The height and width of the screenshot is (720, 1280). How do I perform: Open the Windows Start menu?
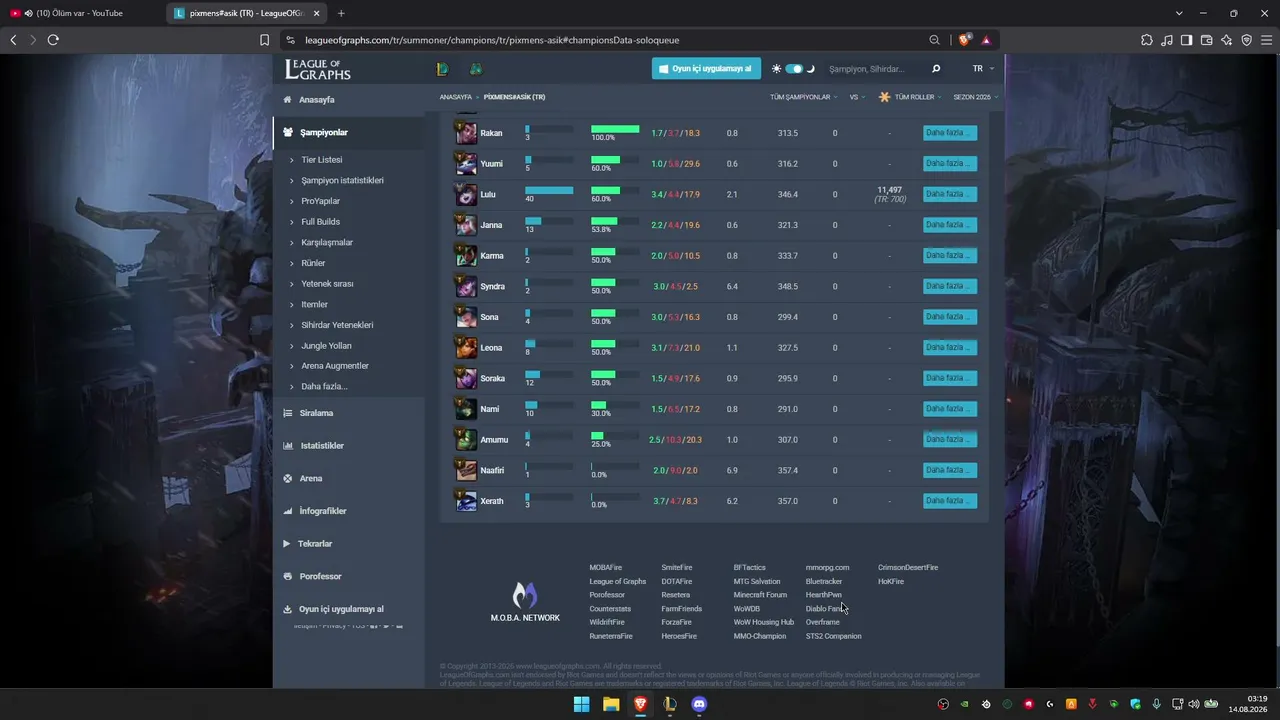point(581,704)
